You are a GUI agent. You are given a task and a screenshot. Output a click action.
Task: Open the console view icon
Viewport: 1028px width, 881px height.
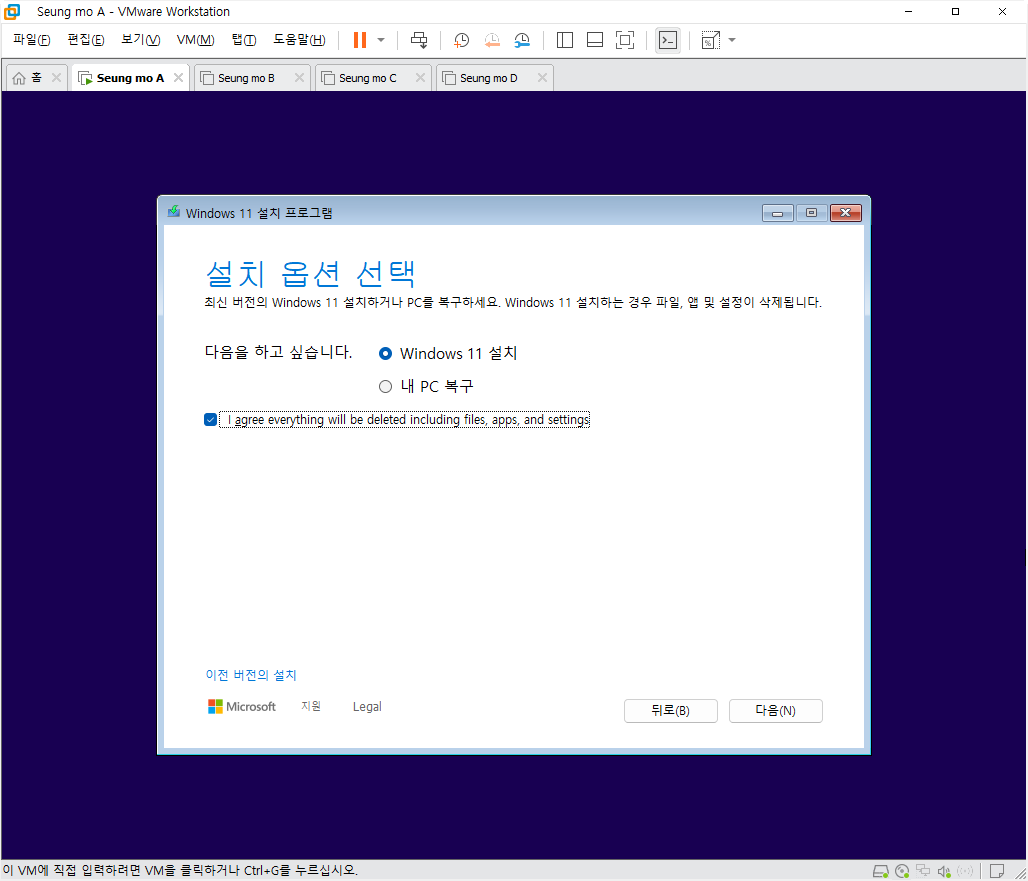tap(667, 40)
